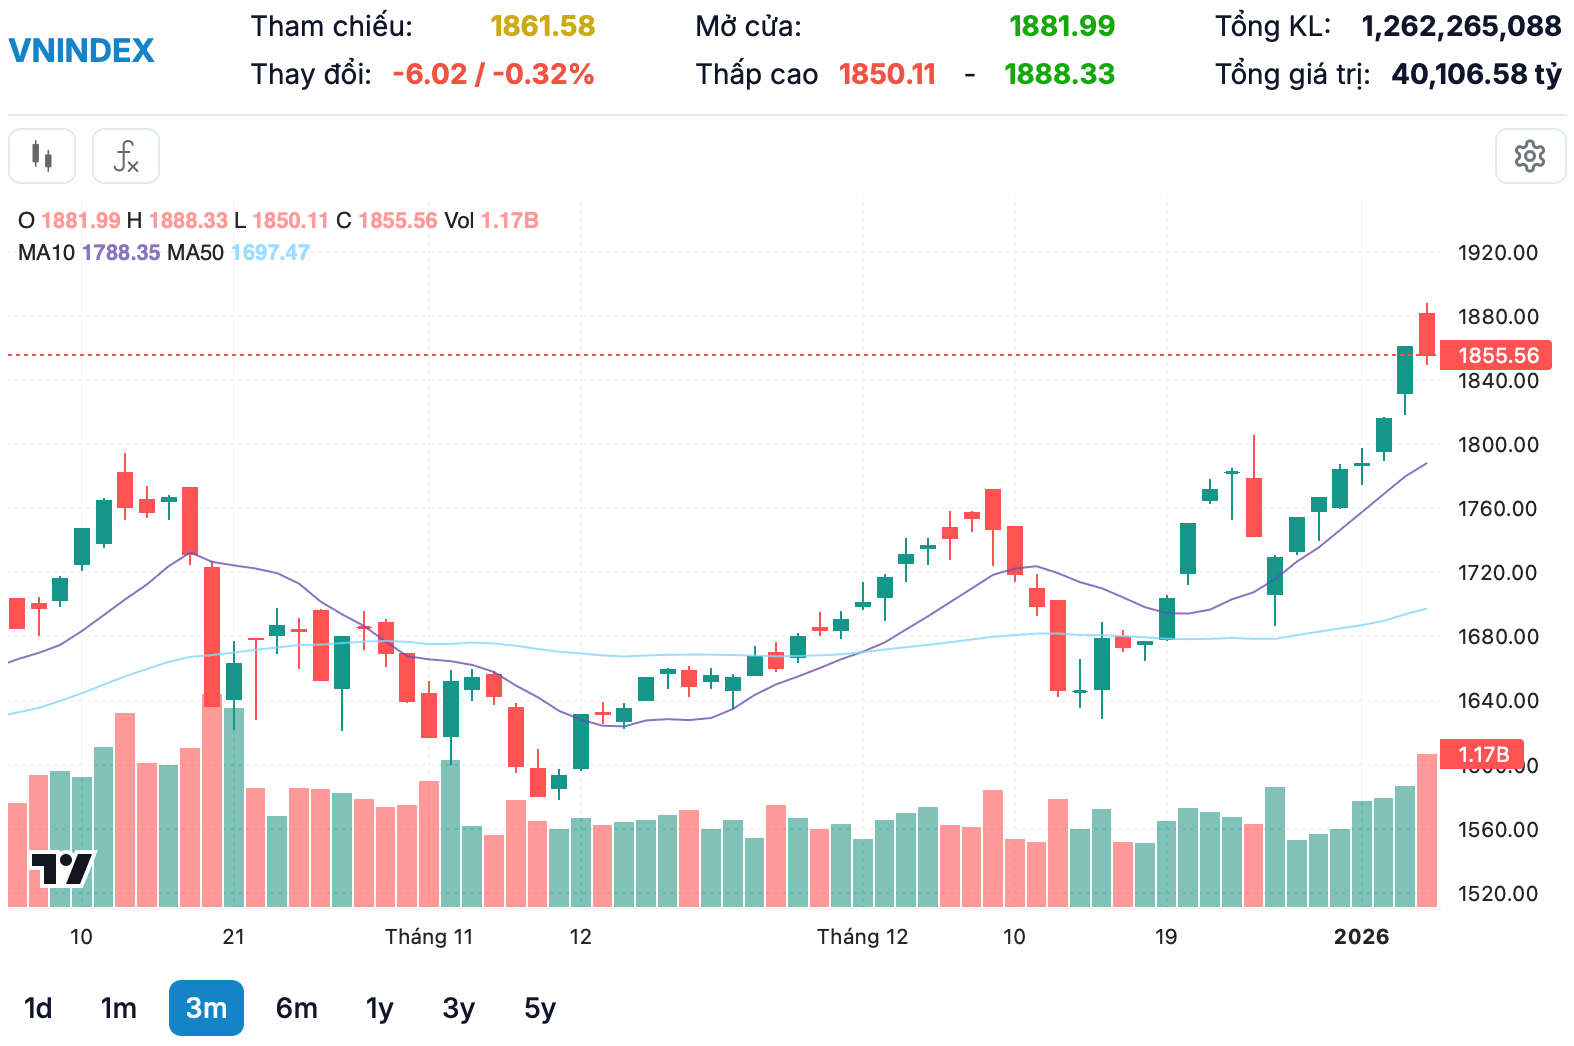
Task: Switch chart to 1y range
Action: point(380,1008)
